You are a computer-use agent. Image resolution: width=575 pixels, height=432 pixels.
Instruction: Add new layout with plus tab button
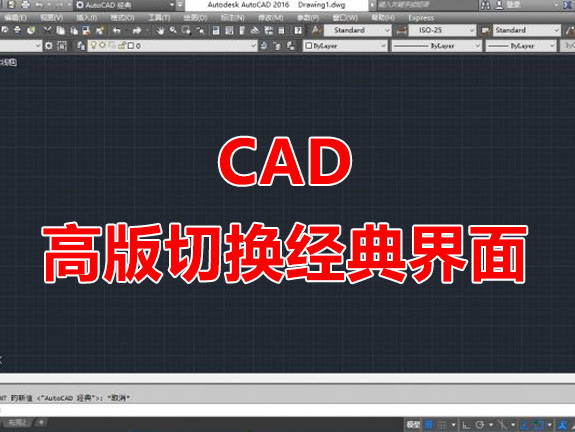click(x=41, y=422)
